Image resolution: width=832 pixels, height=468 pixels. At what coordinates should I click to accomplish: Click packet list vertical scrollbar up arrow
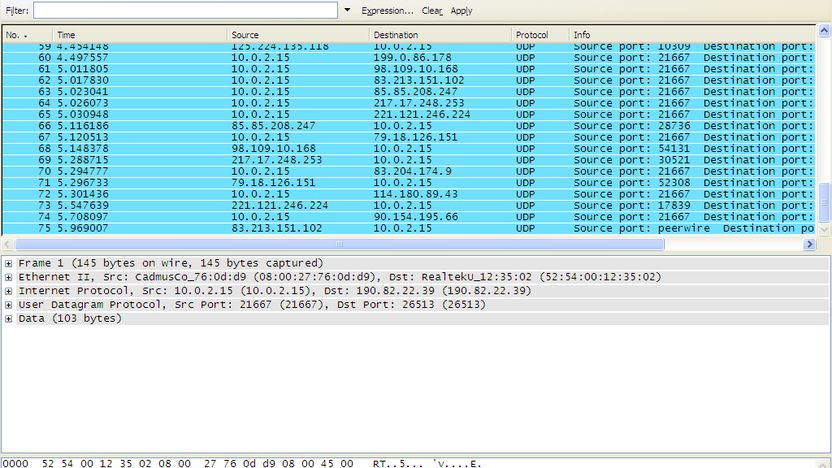[x=824, y=31]
